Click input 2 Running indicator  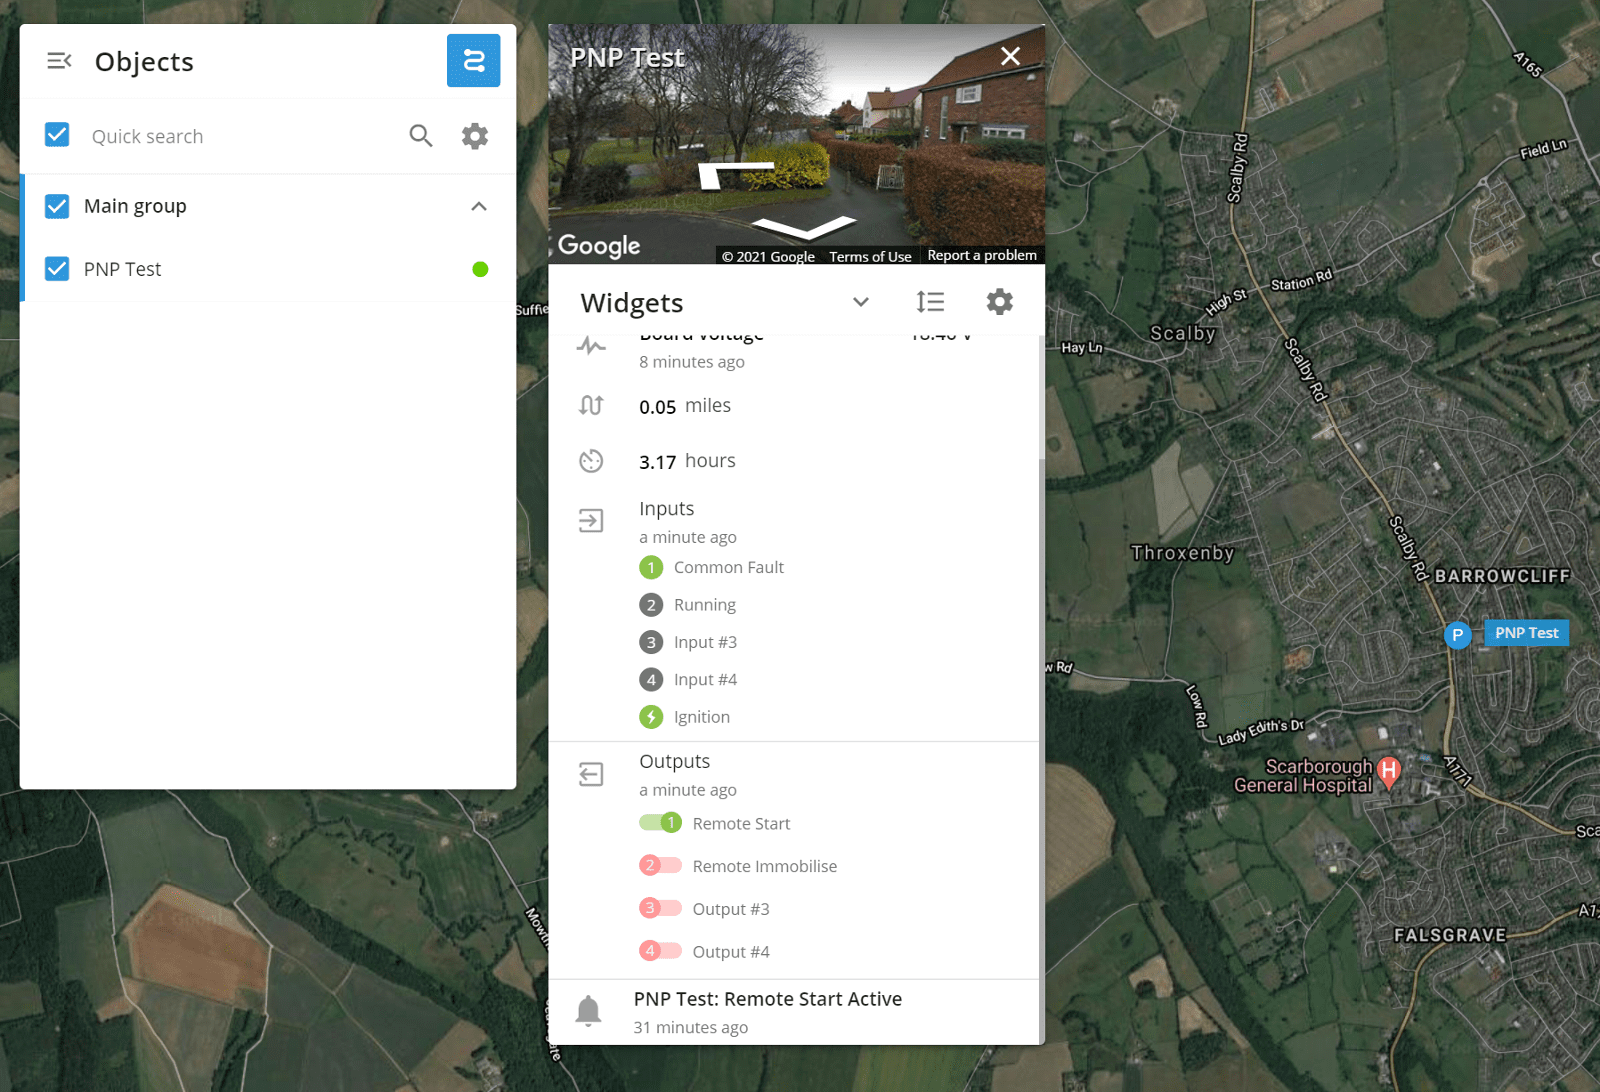(651, 605)
